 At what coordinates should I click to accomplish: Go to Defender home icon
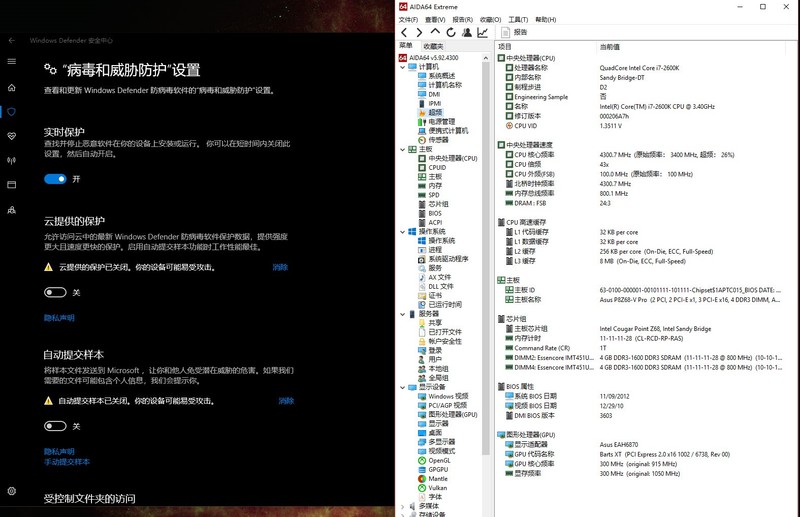pyautogui.click(x=12, y=88)
